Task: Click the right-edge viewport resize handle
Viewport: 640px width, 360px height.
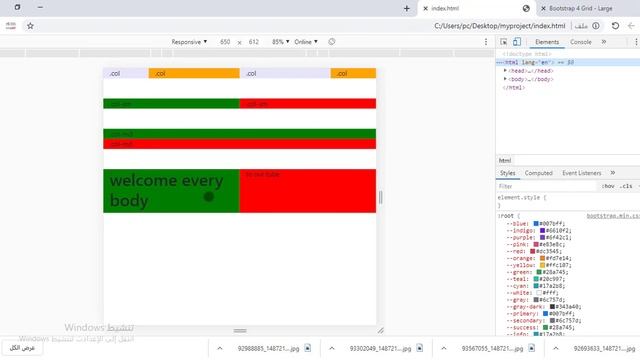Action: pyautogui.click(x=380, y=198)
